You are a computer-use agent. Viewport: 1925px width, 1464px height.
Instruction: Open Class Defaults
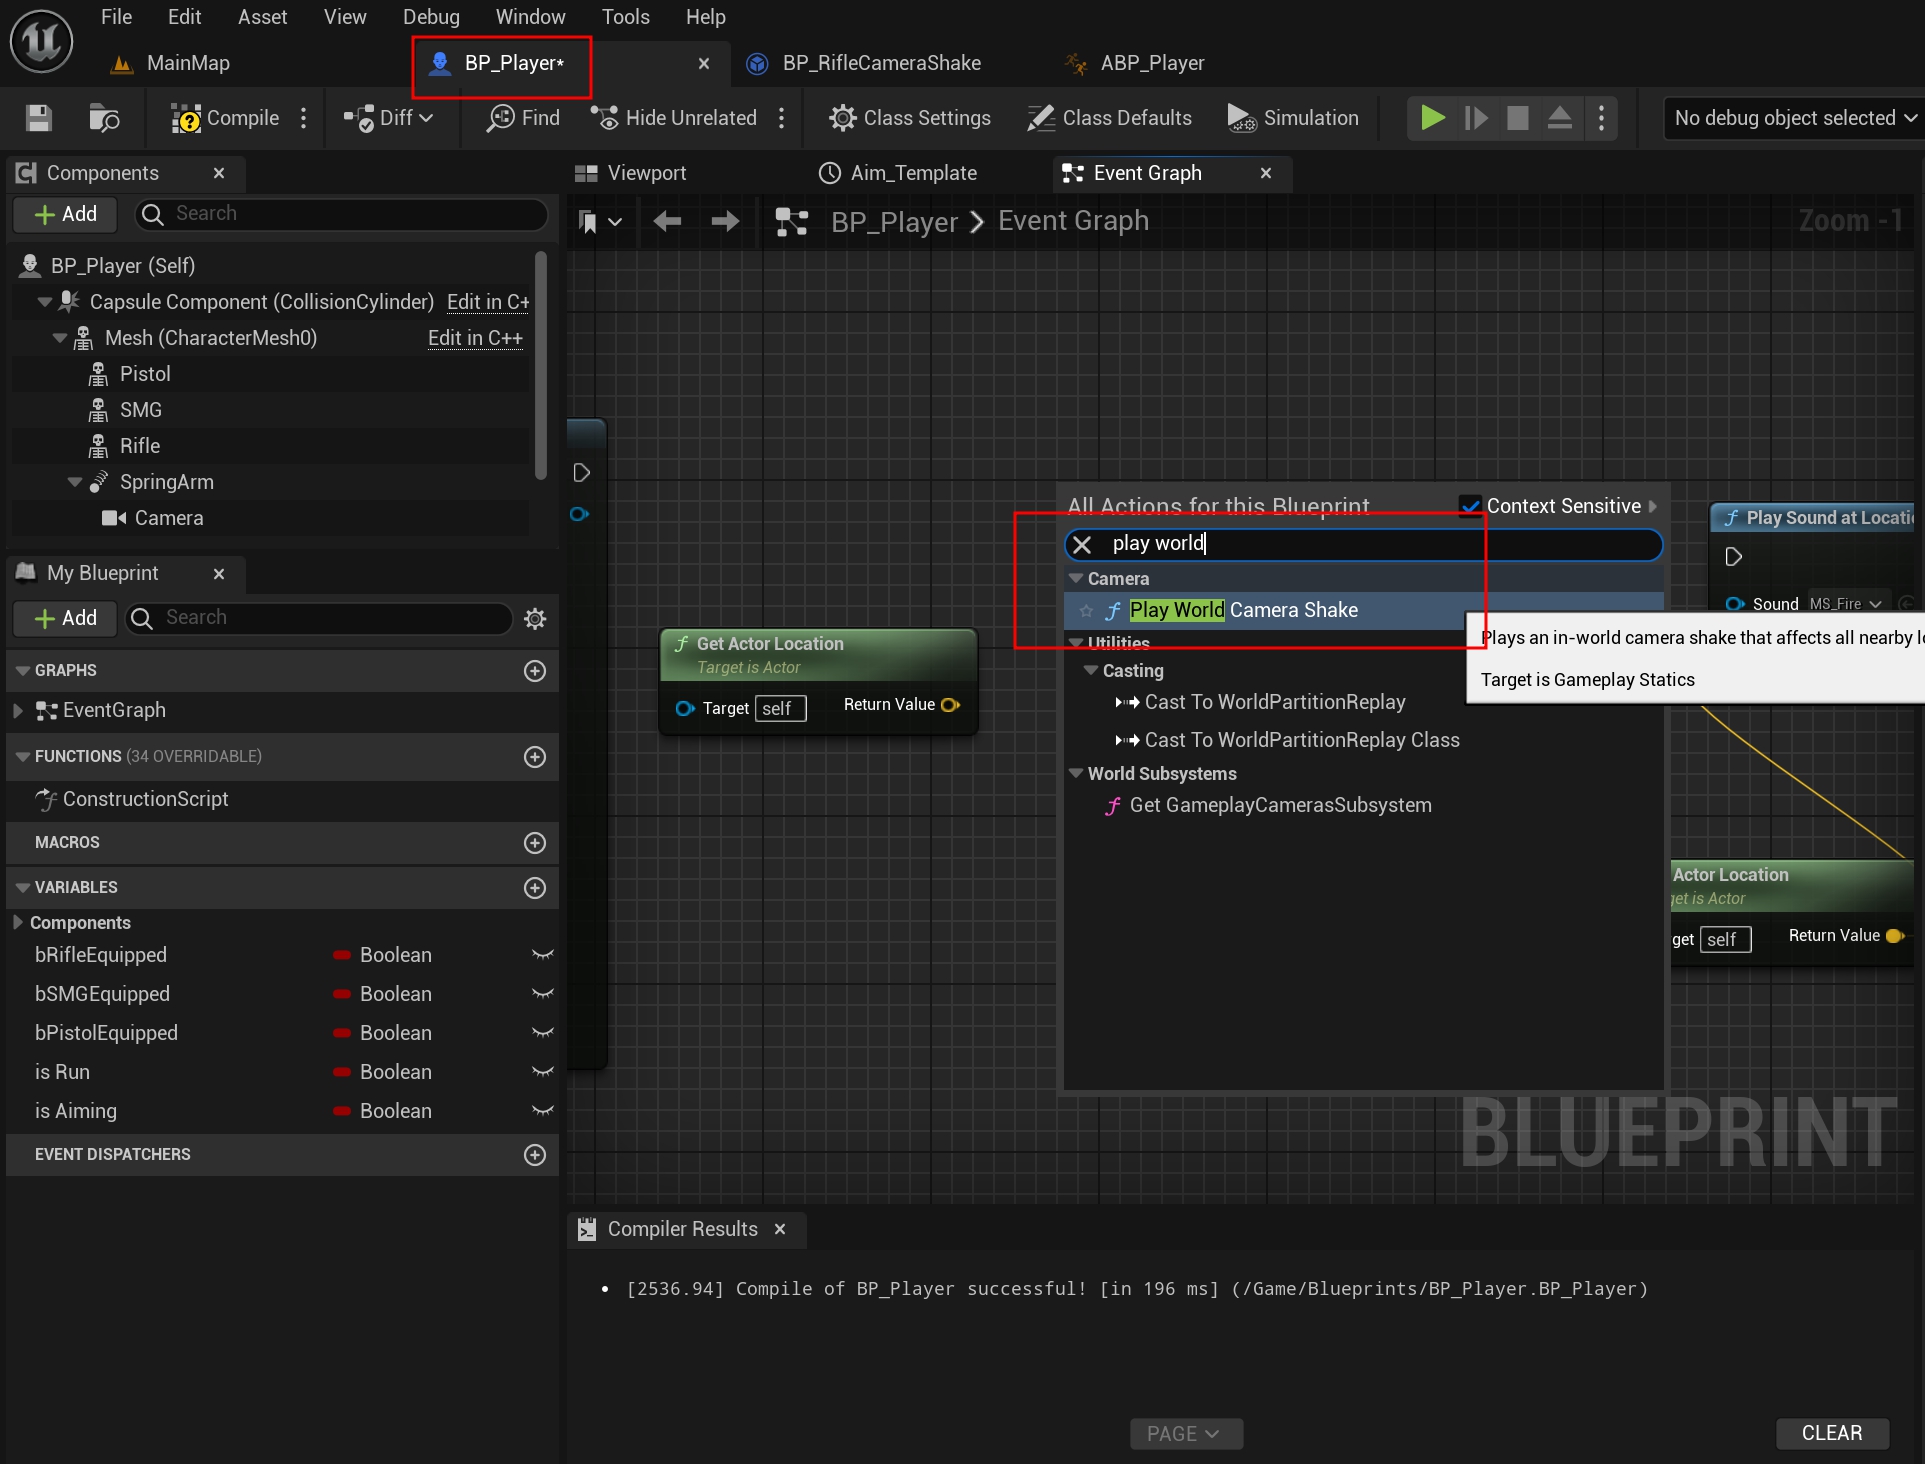1109,118
